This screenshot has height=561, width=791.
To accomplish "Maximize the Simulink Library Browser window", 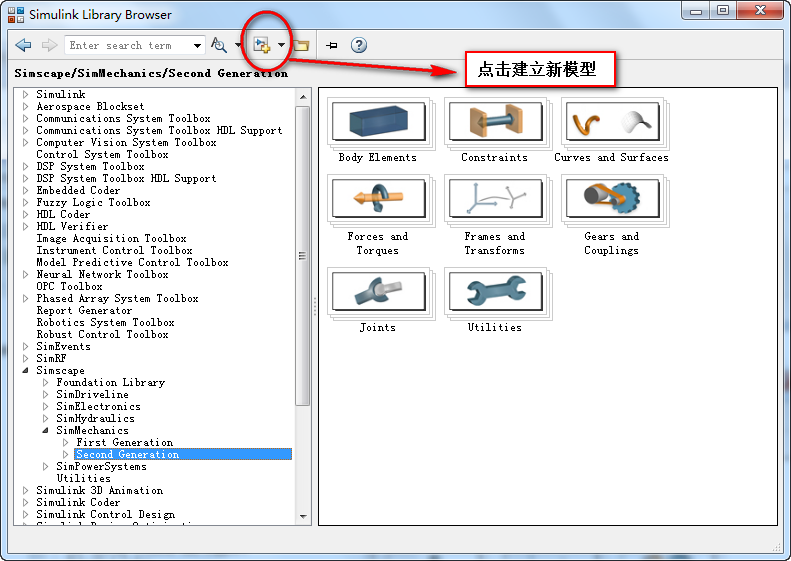I will tap(723, 11).
